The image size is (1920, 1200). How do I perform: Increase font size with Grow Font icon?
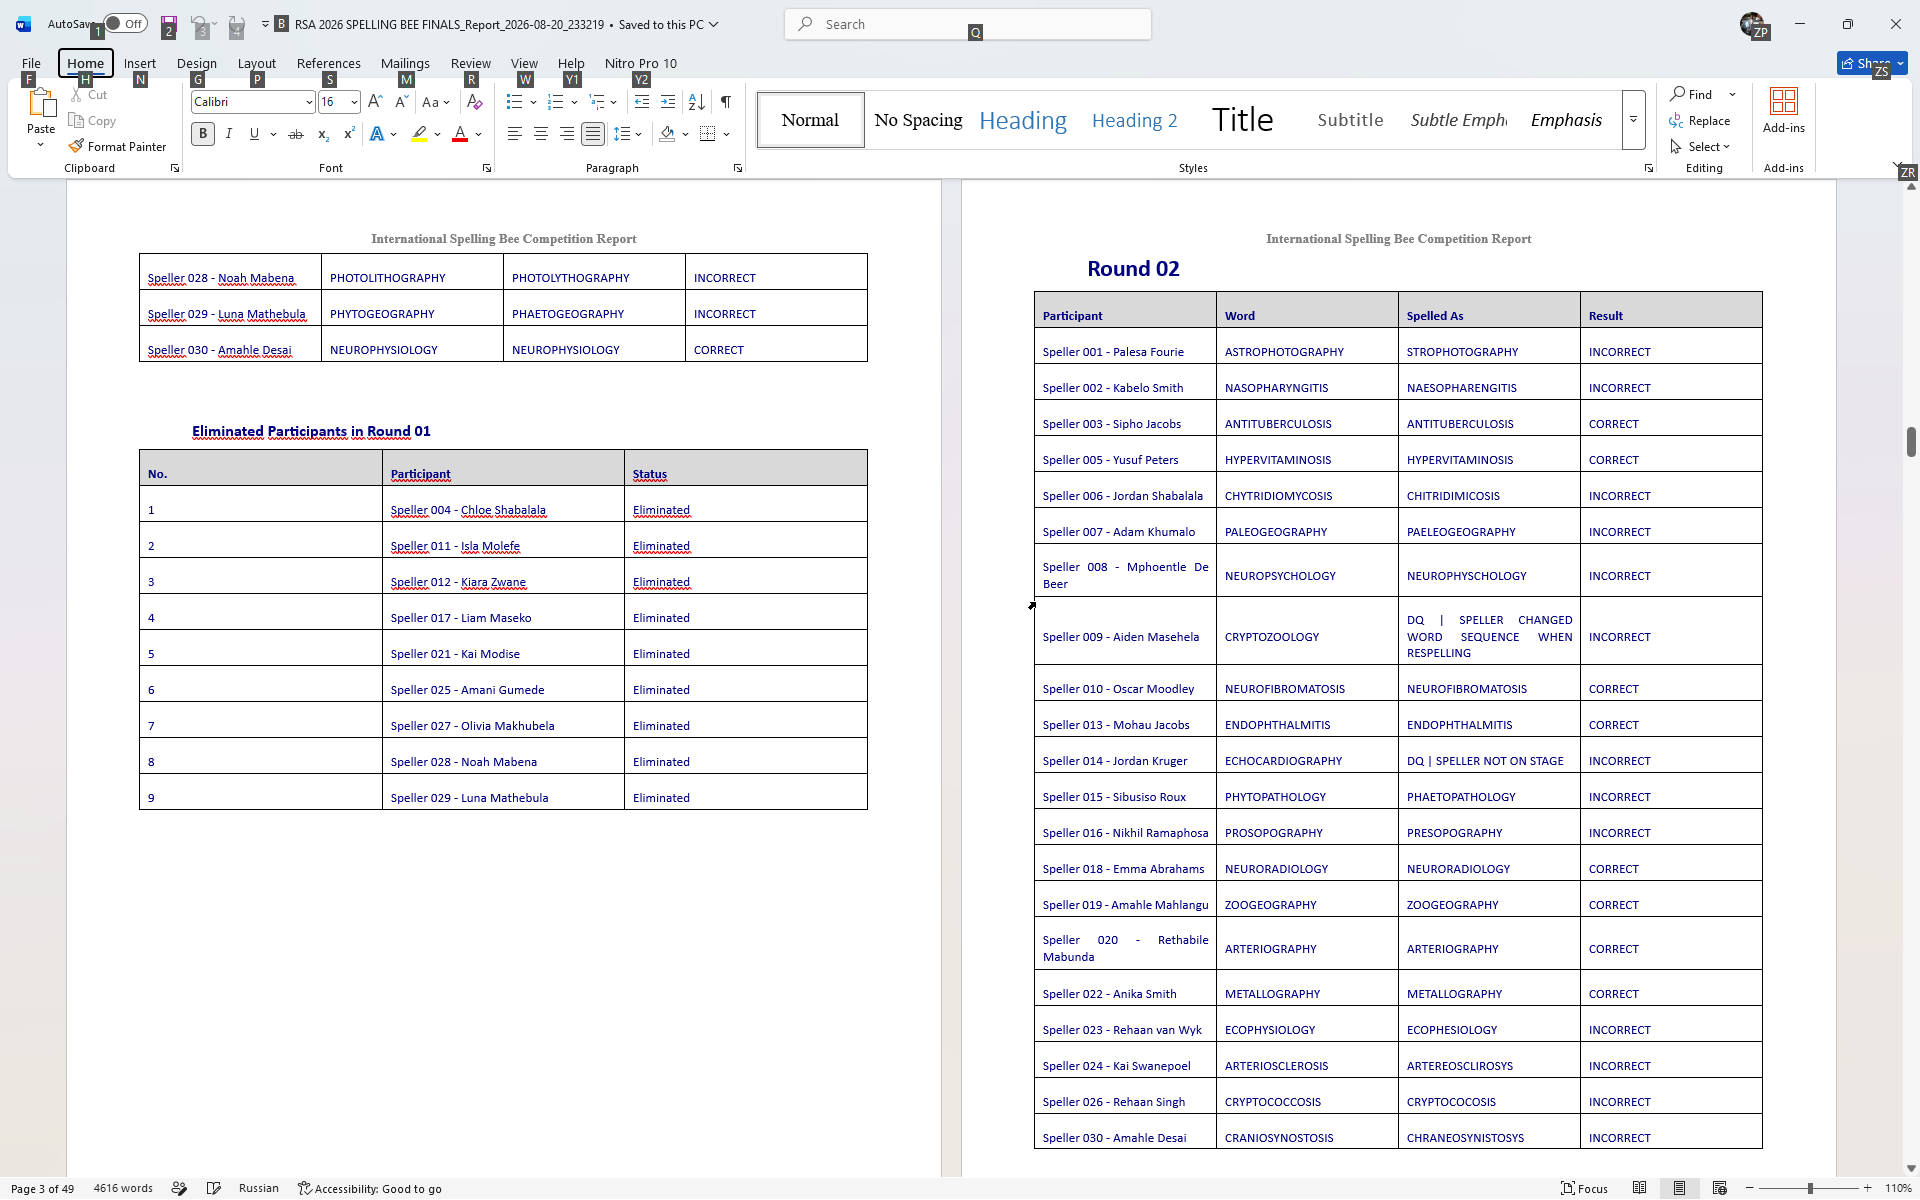click(x=375, y=102)
